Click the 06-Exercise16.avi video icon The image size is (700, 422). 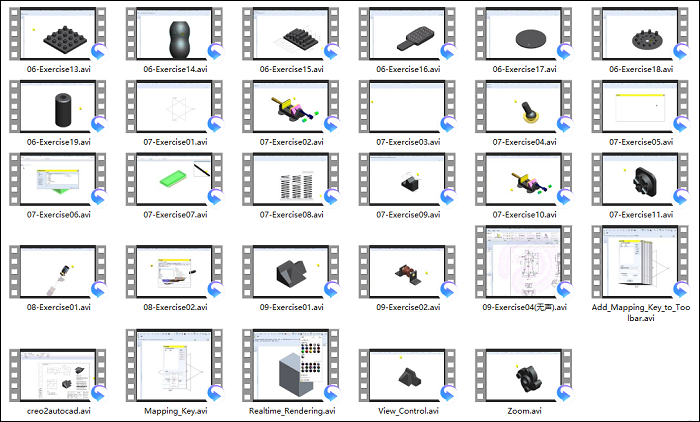point(408,34)
